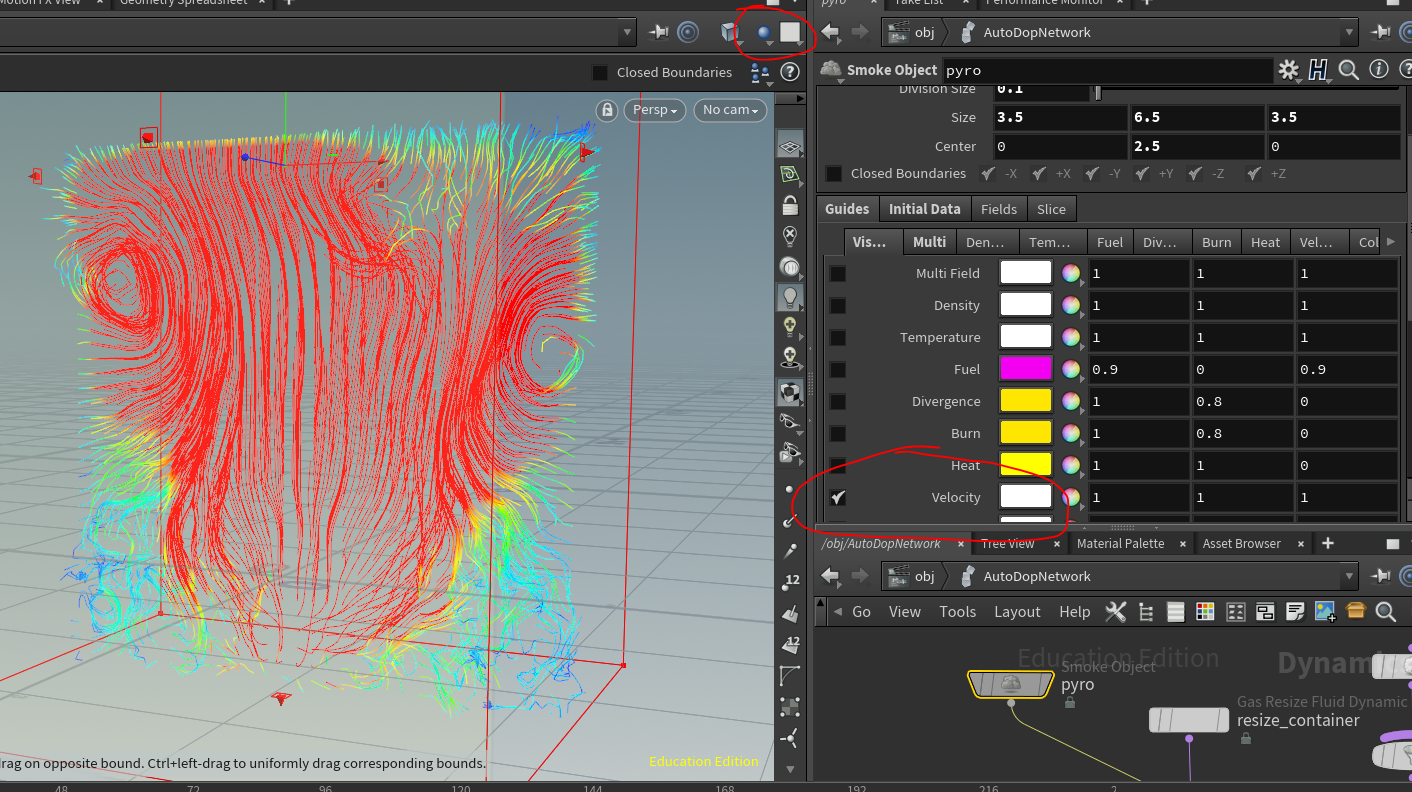This screenshot has height=792, width=1412.
Task: Click the node info icon in parameter header
Action: coord(1379,70)
